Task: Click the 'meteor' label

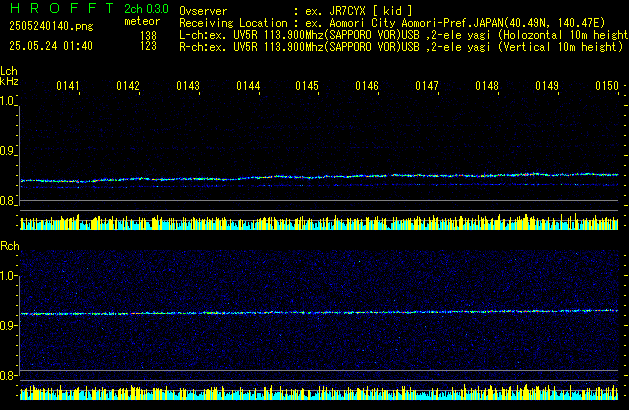Action: pos(142,21)
